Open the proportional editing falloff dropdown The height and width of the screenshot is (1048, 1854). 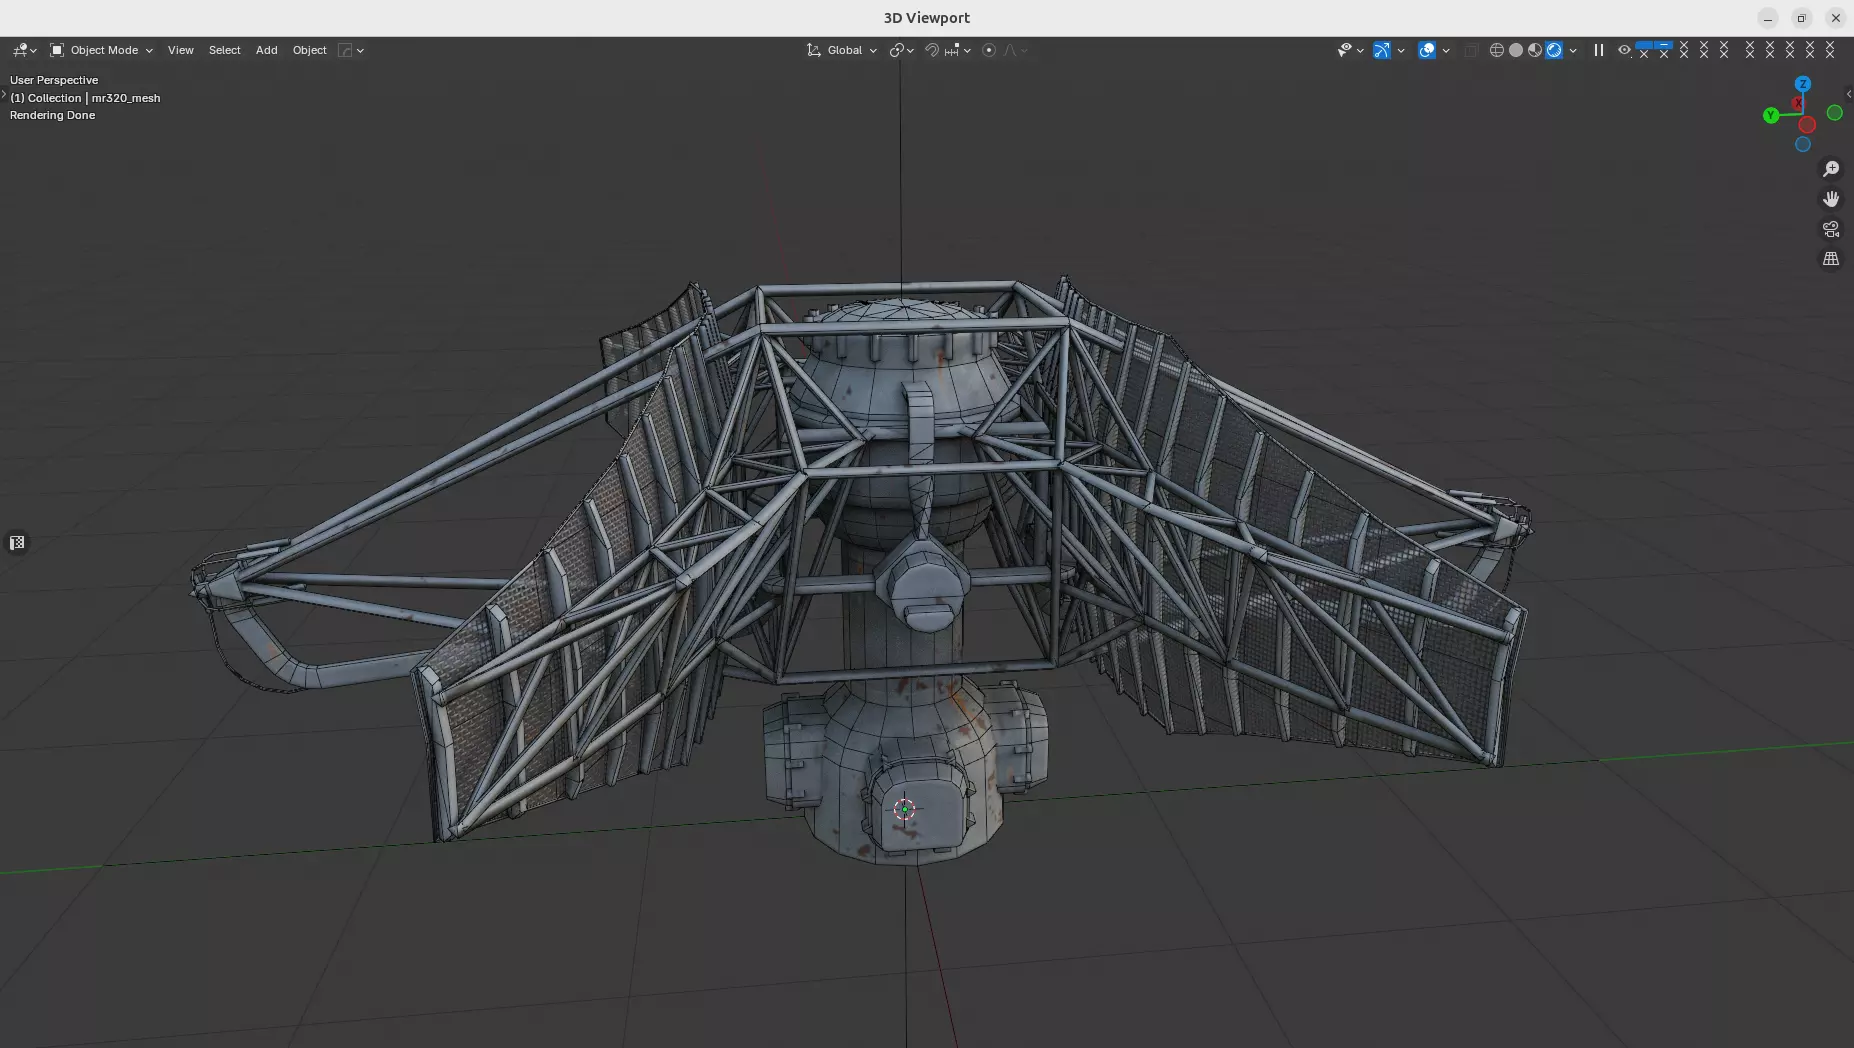pos(1016,50)
